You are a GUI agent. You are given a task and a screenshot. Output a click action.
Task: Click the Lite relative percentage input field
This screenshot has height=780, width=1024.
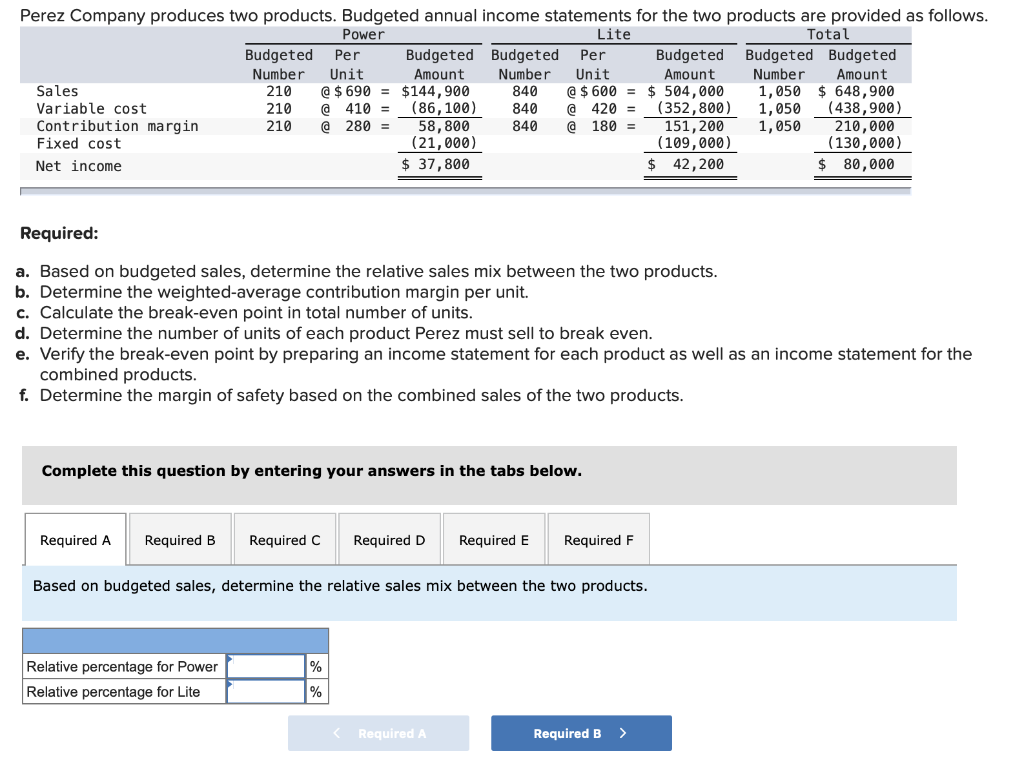(x=264, y=691)
